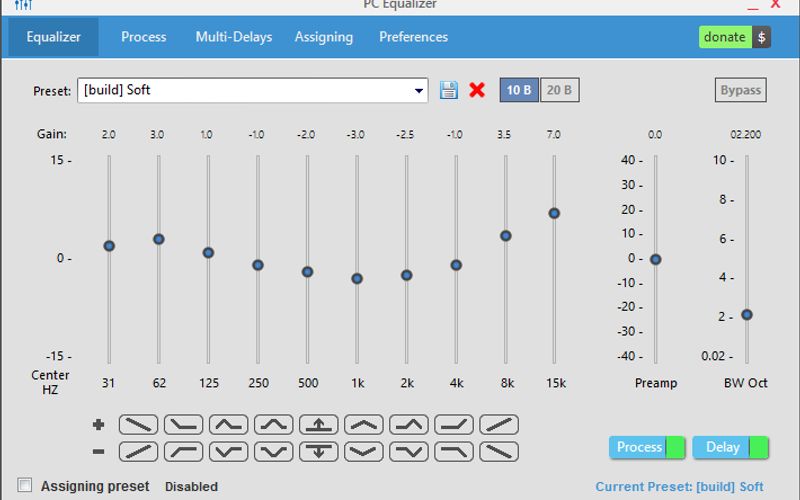
Task: Open the Process tab
Action: coord(143,37)
